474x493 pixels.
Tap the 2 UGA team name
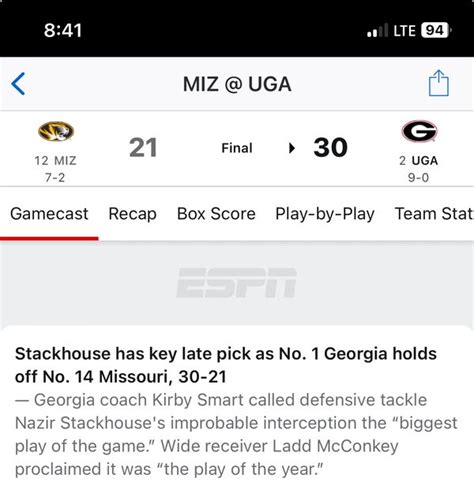click(418, 161)
